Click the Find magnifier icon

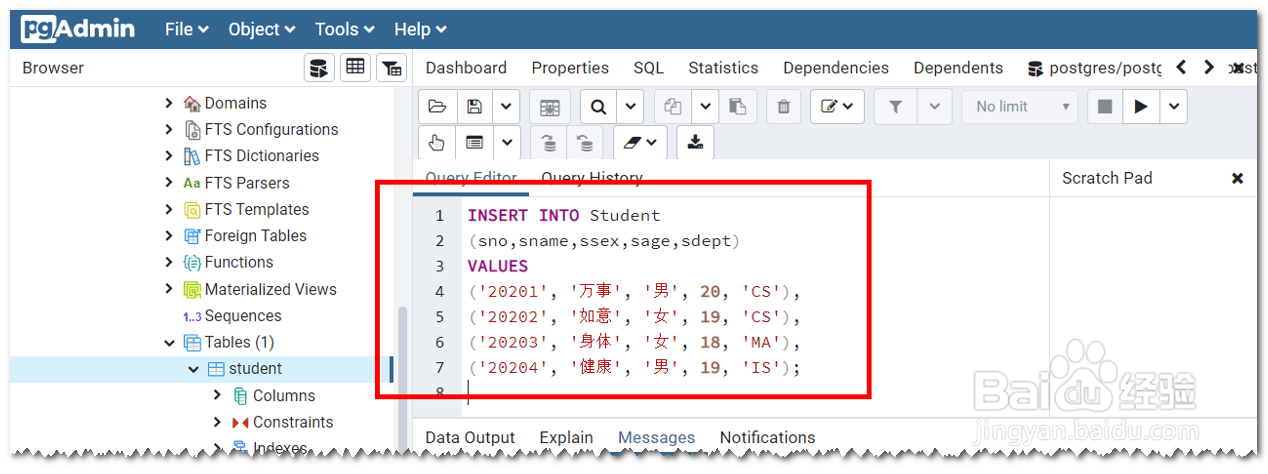(598, 107)
